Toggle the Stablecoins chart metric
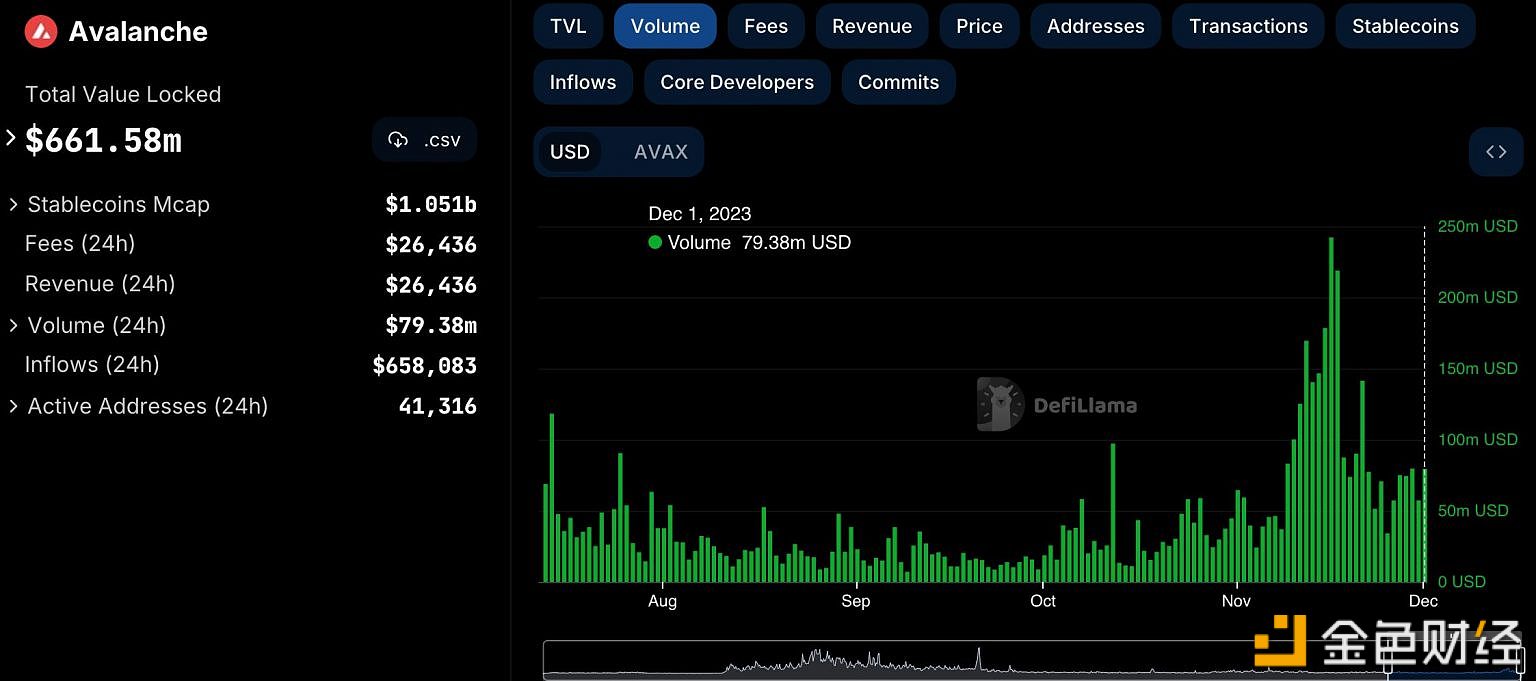The image size is (1536, 681). 1405,26
